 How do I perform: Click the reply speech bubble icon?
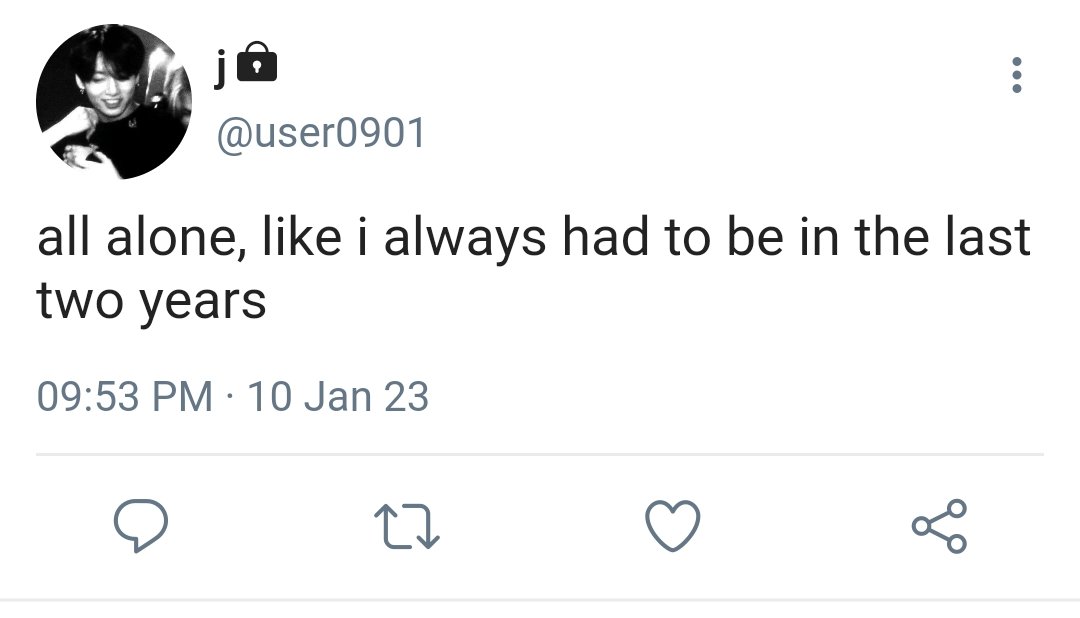pos(141,525)
